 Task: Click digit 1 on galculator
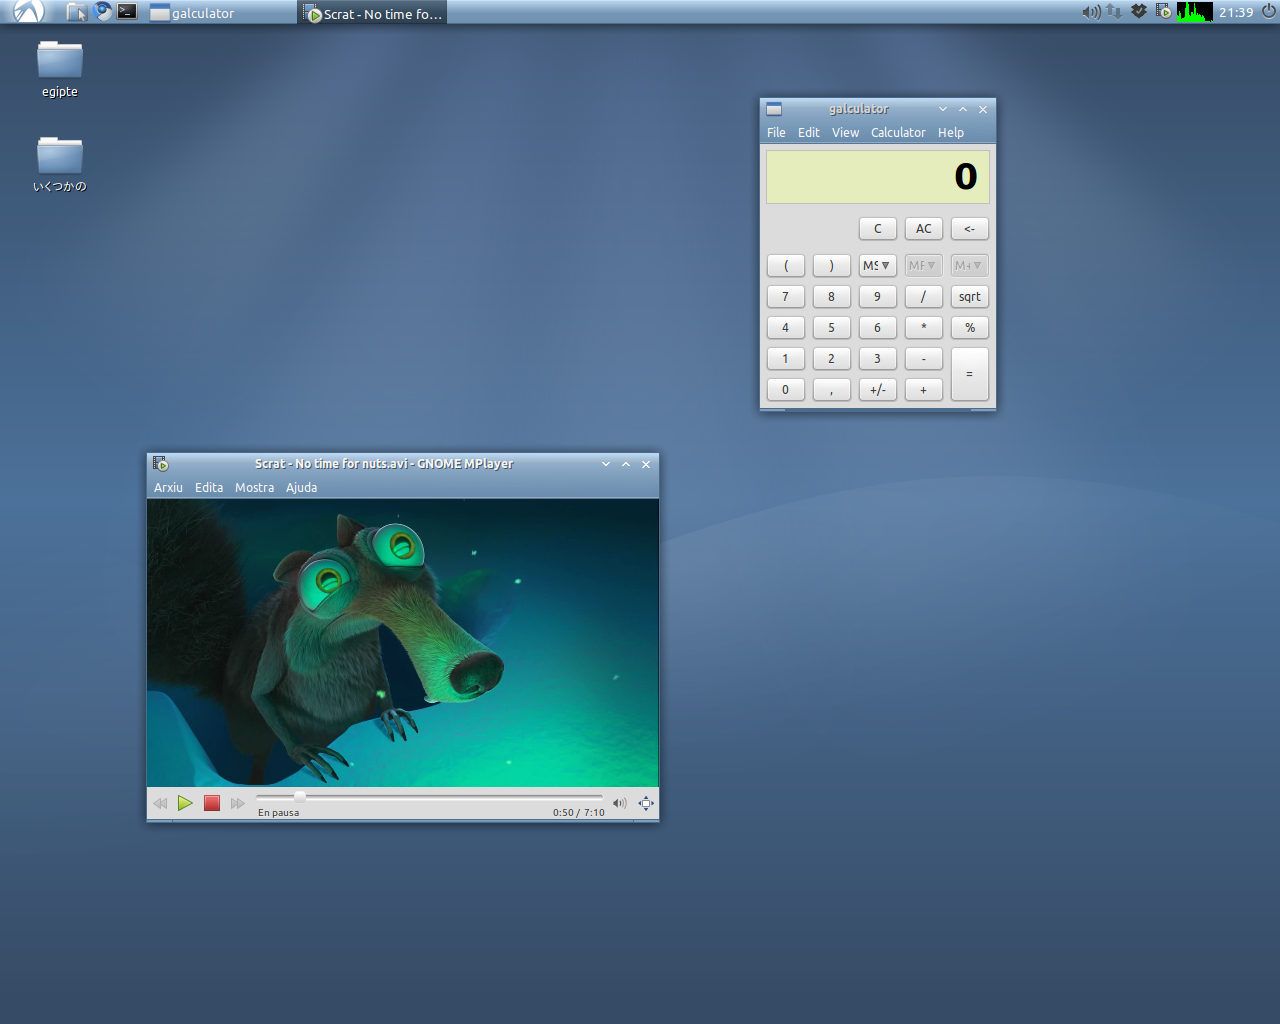point(786,359)
